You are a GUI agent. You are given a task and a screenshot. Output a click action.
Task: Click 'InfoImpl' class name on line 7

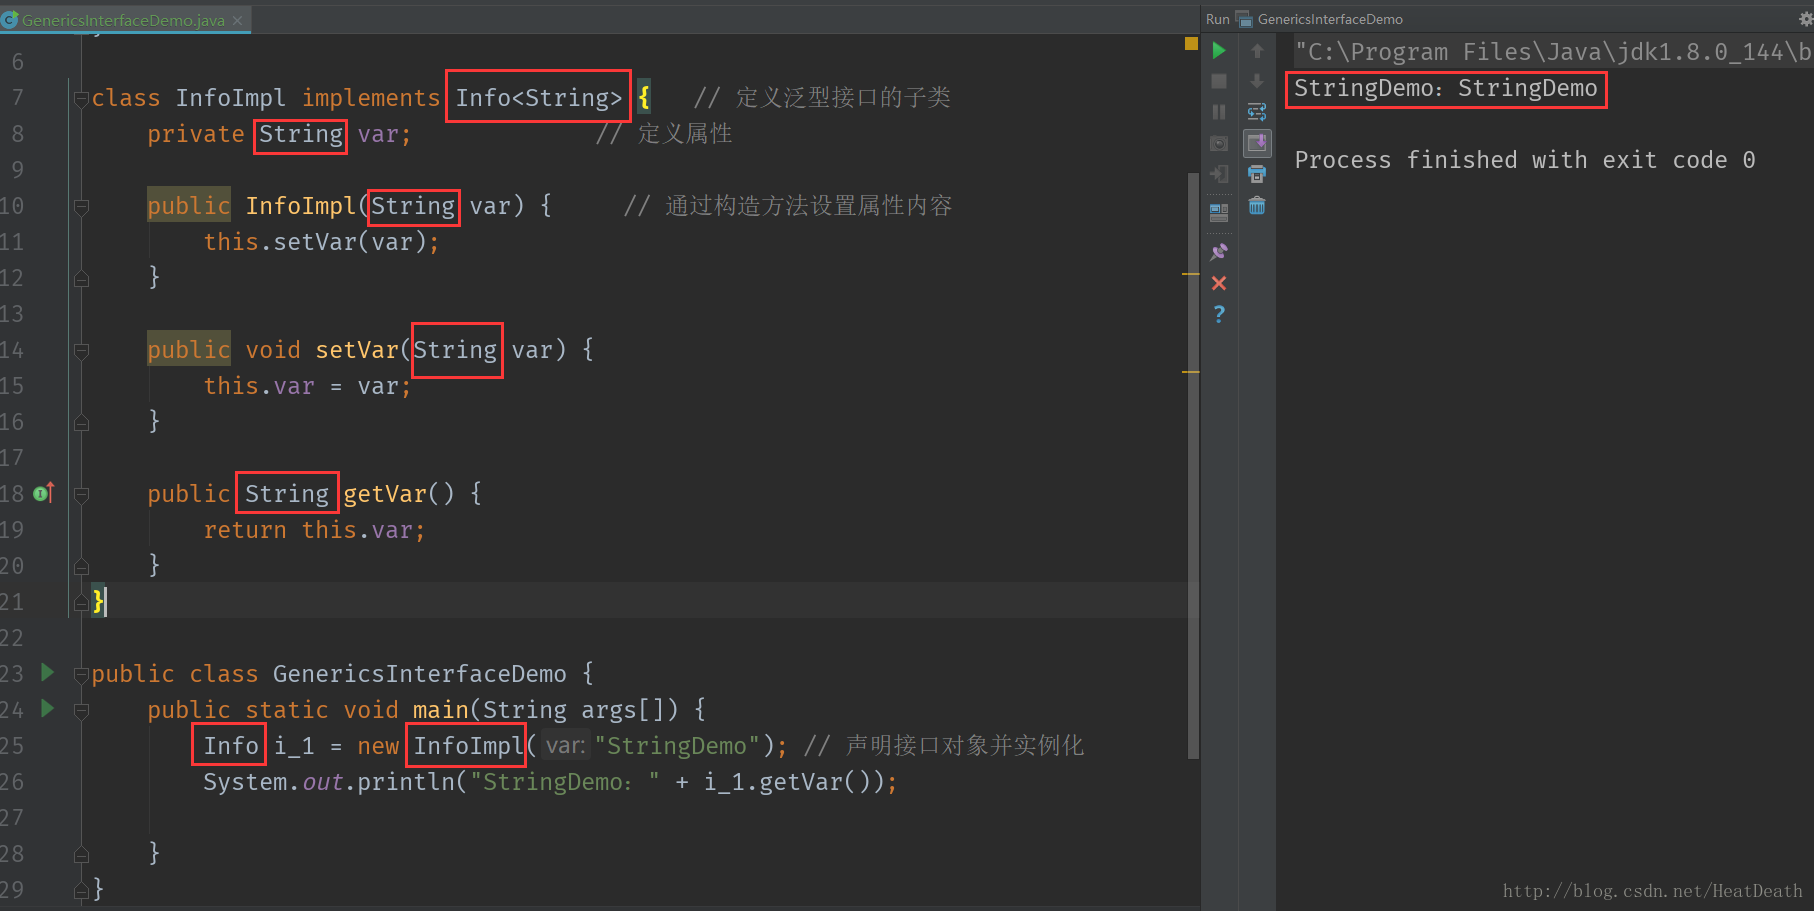click(231, 98)
